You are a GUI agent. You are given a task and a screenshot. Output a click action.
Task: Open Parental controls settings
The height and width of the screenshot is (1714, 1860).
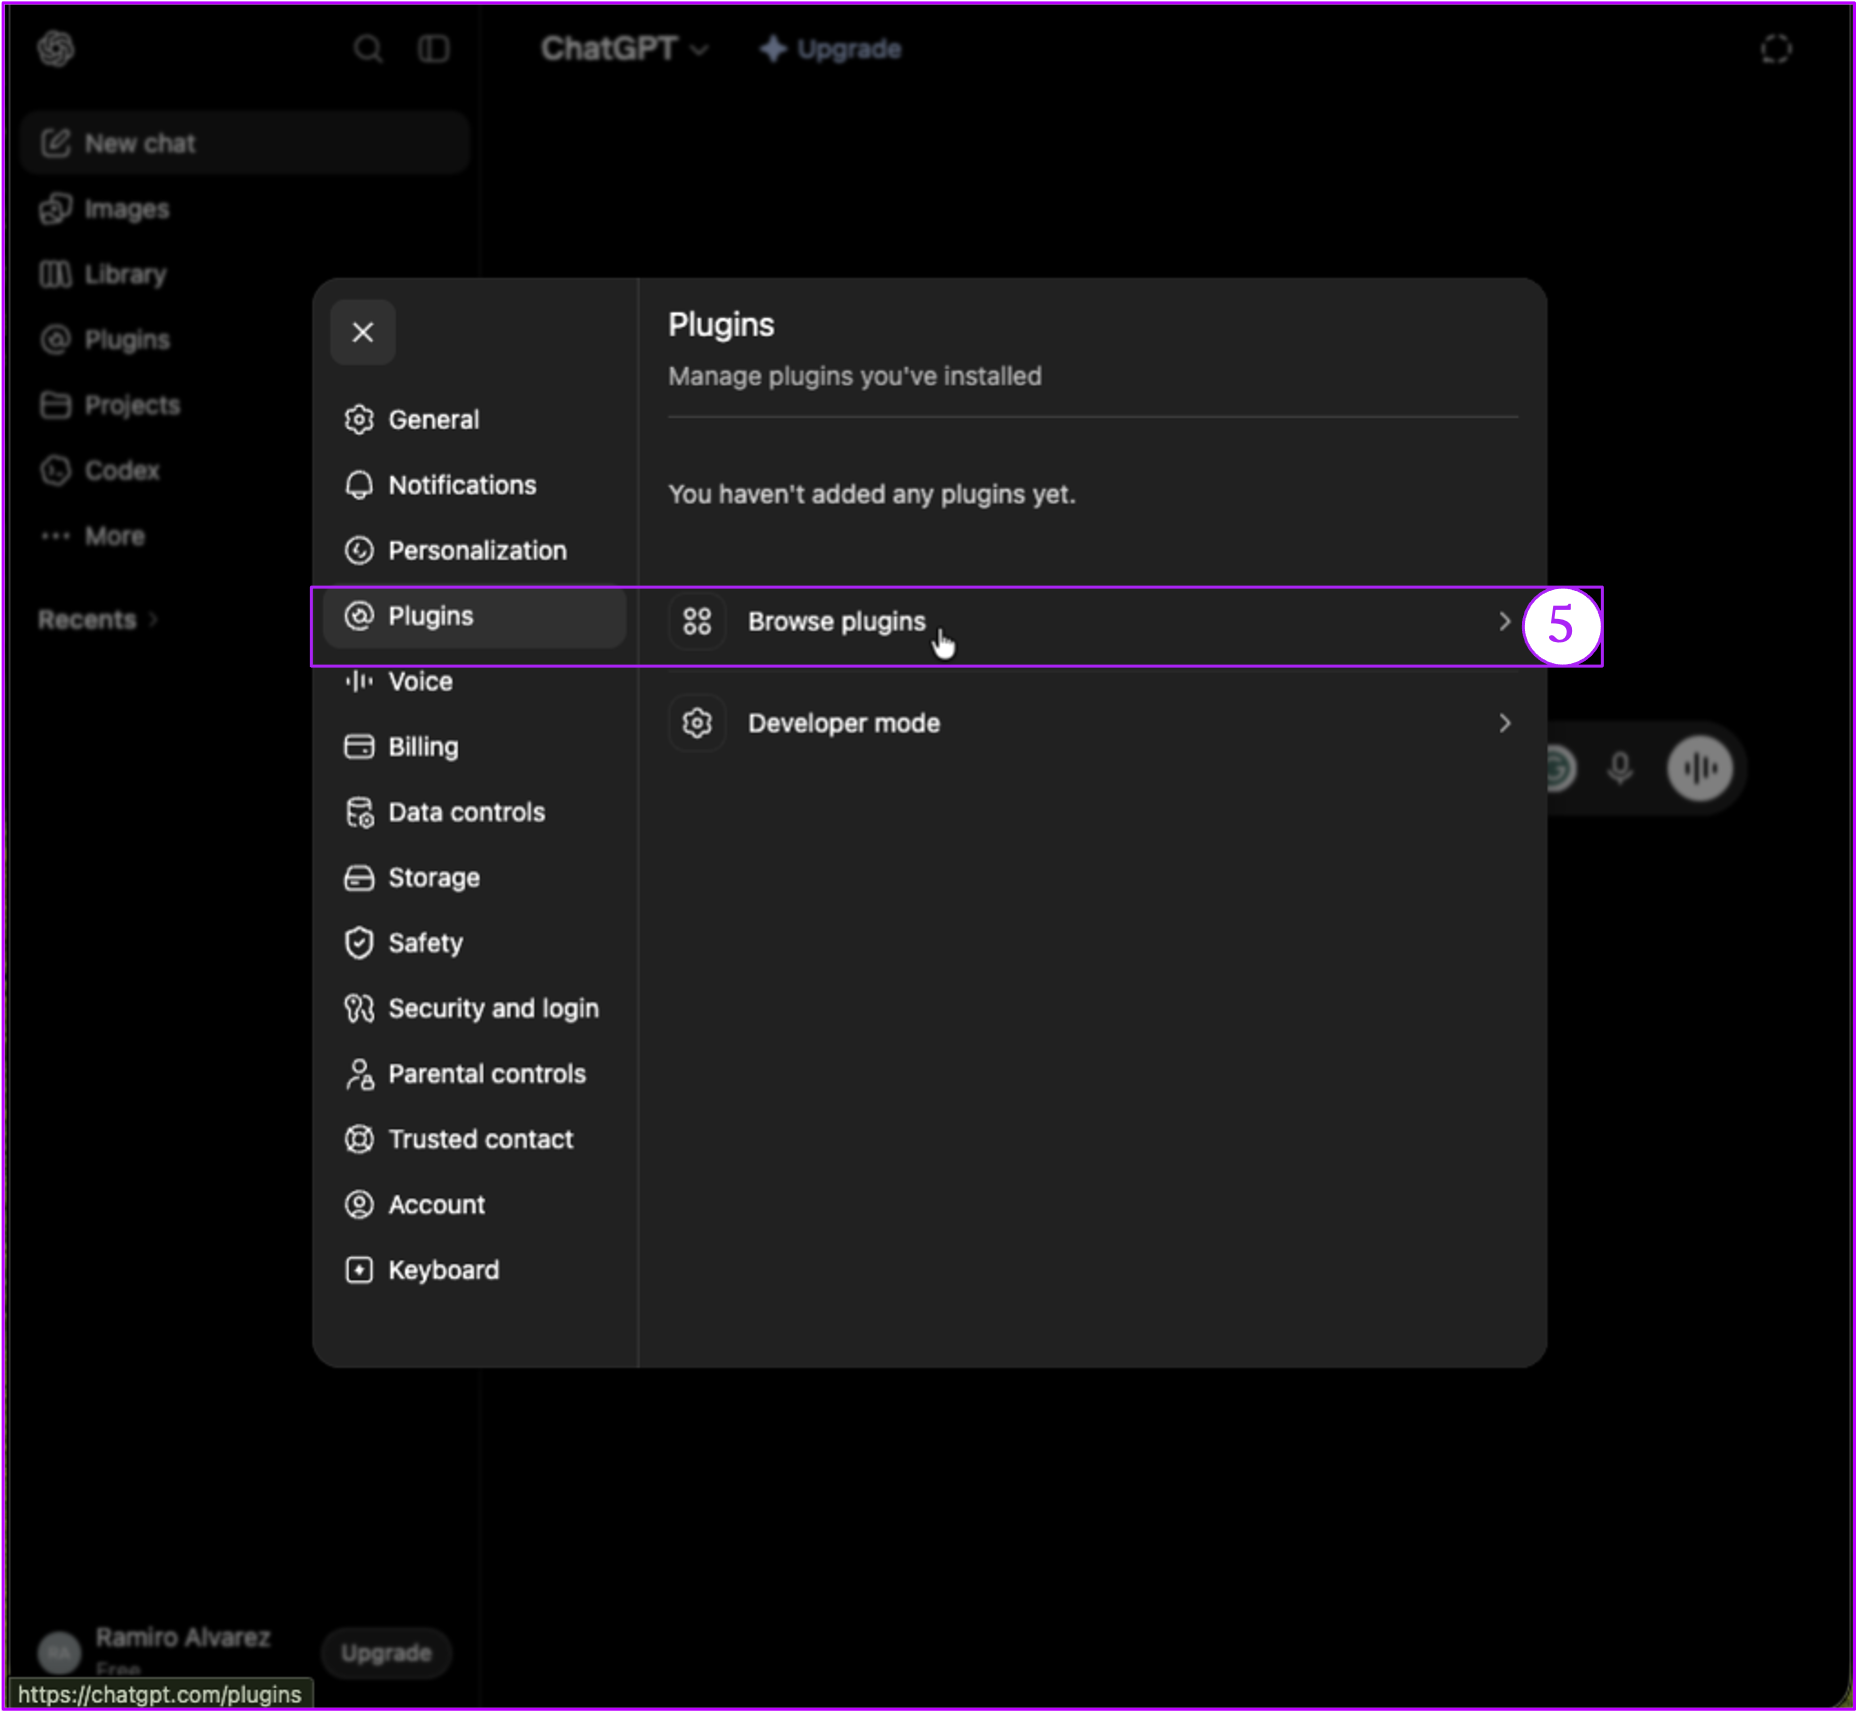(476, 1074)
